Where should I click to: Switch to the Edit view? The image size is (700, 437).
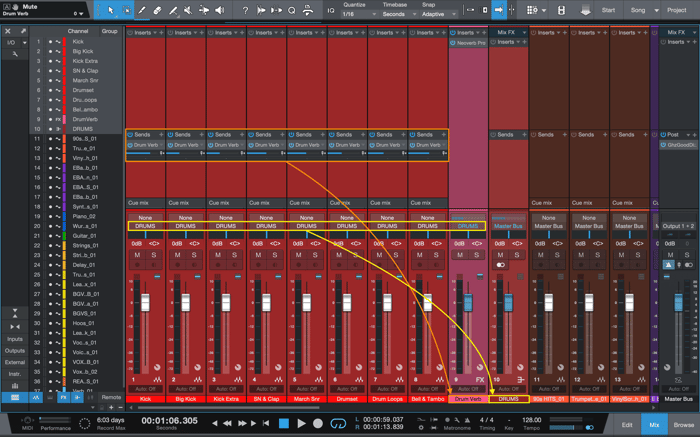coord(627,425)
